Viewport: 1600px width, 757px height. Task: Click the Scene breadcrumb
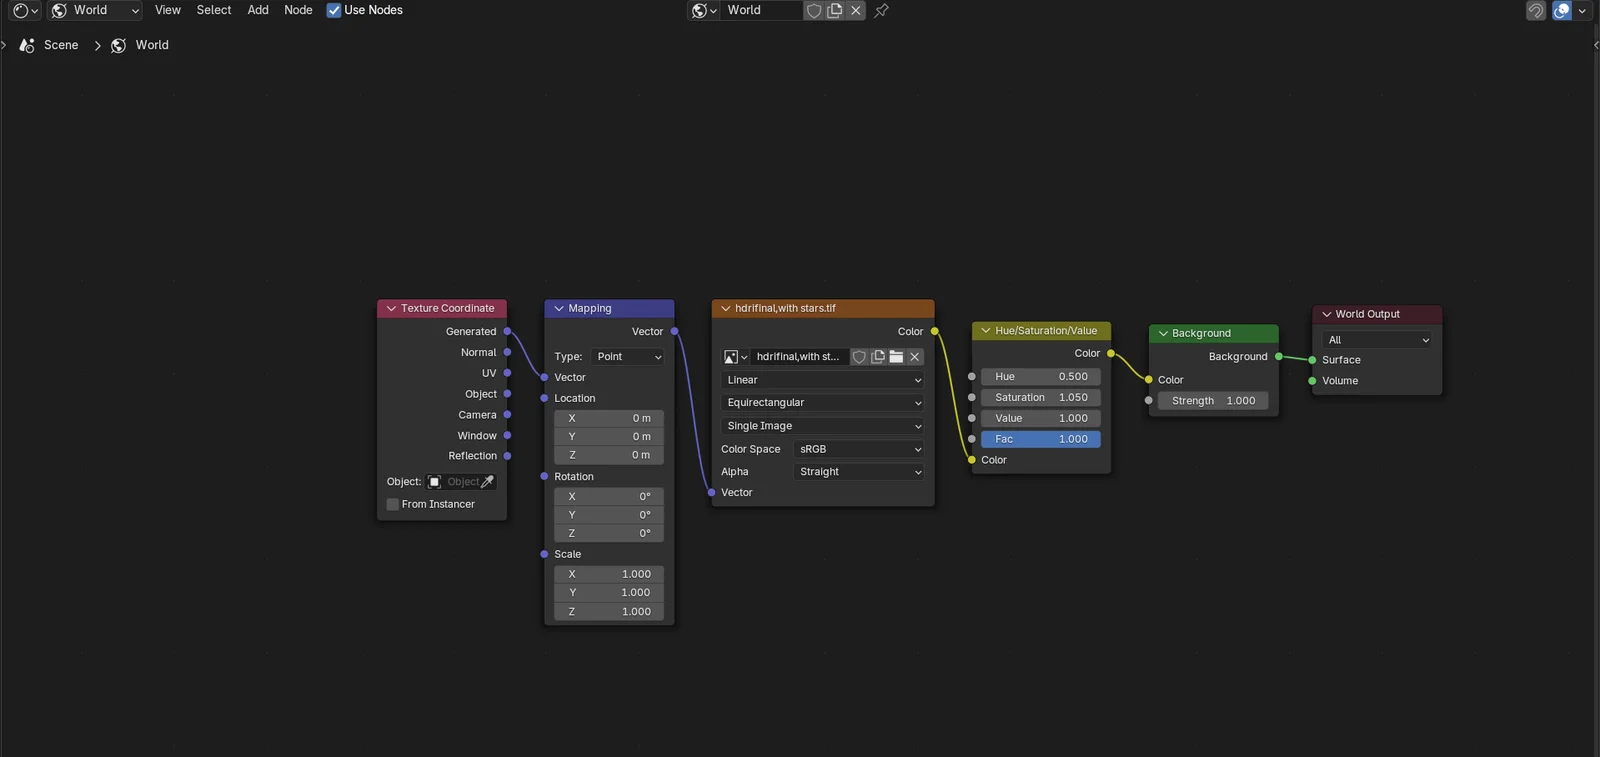click(60, 45)
